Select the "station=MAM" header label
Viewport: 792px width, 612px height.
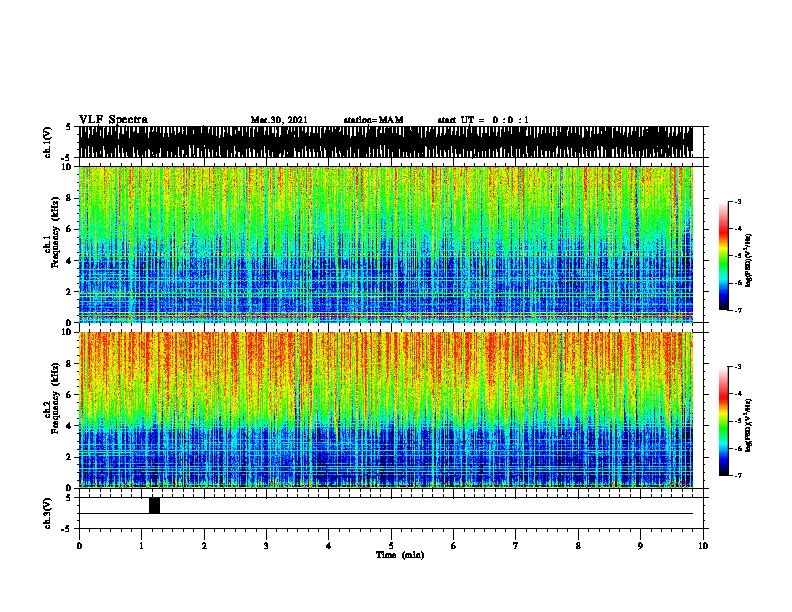click(373, 120)
